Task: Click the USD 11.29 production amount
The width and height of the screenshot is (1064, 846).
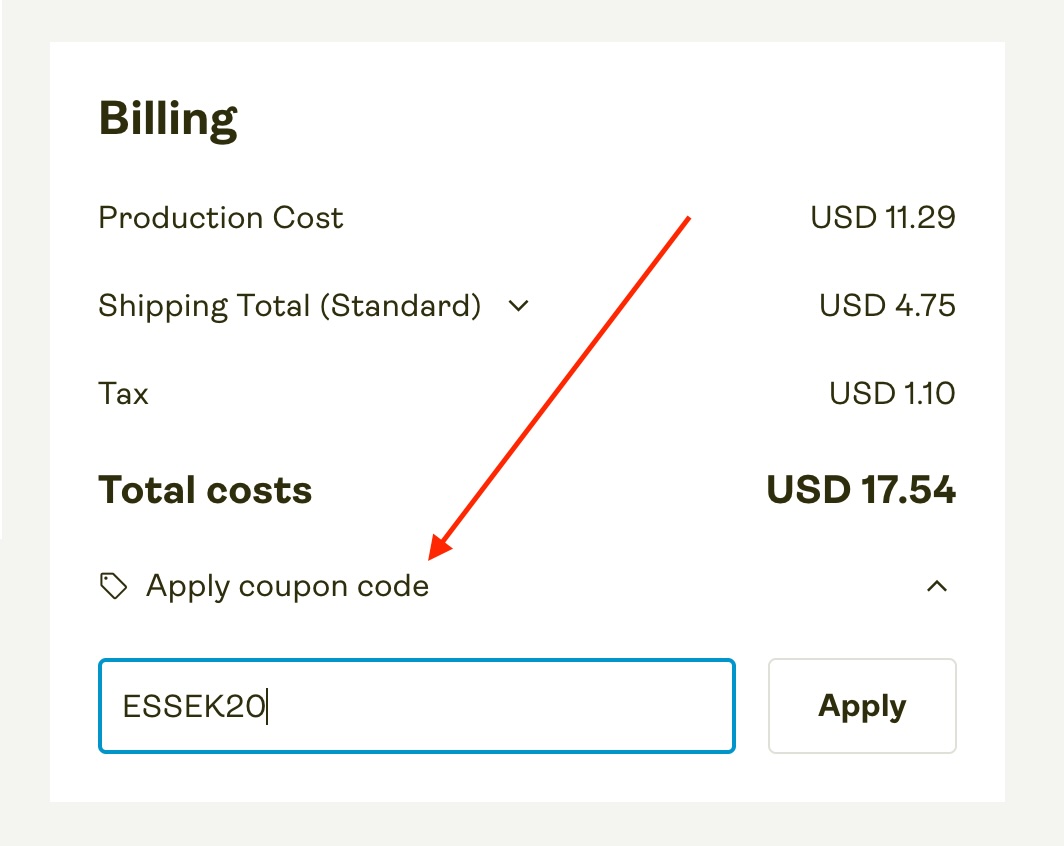Action: pos(882,218)
